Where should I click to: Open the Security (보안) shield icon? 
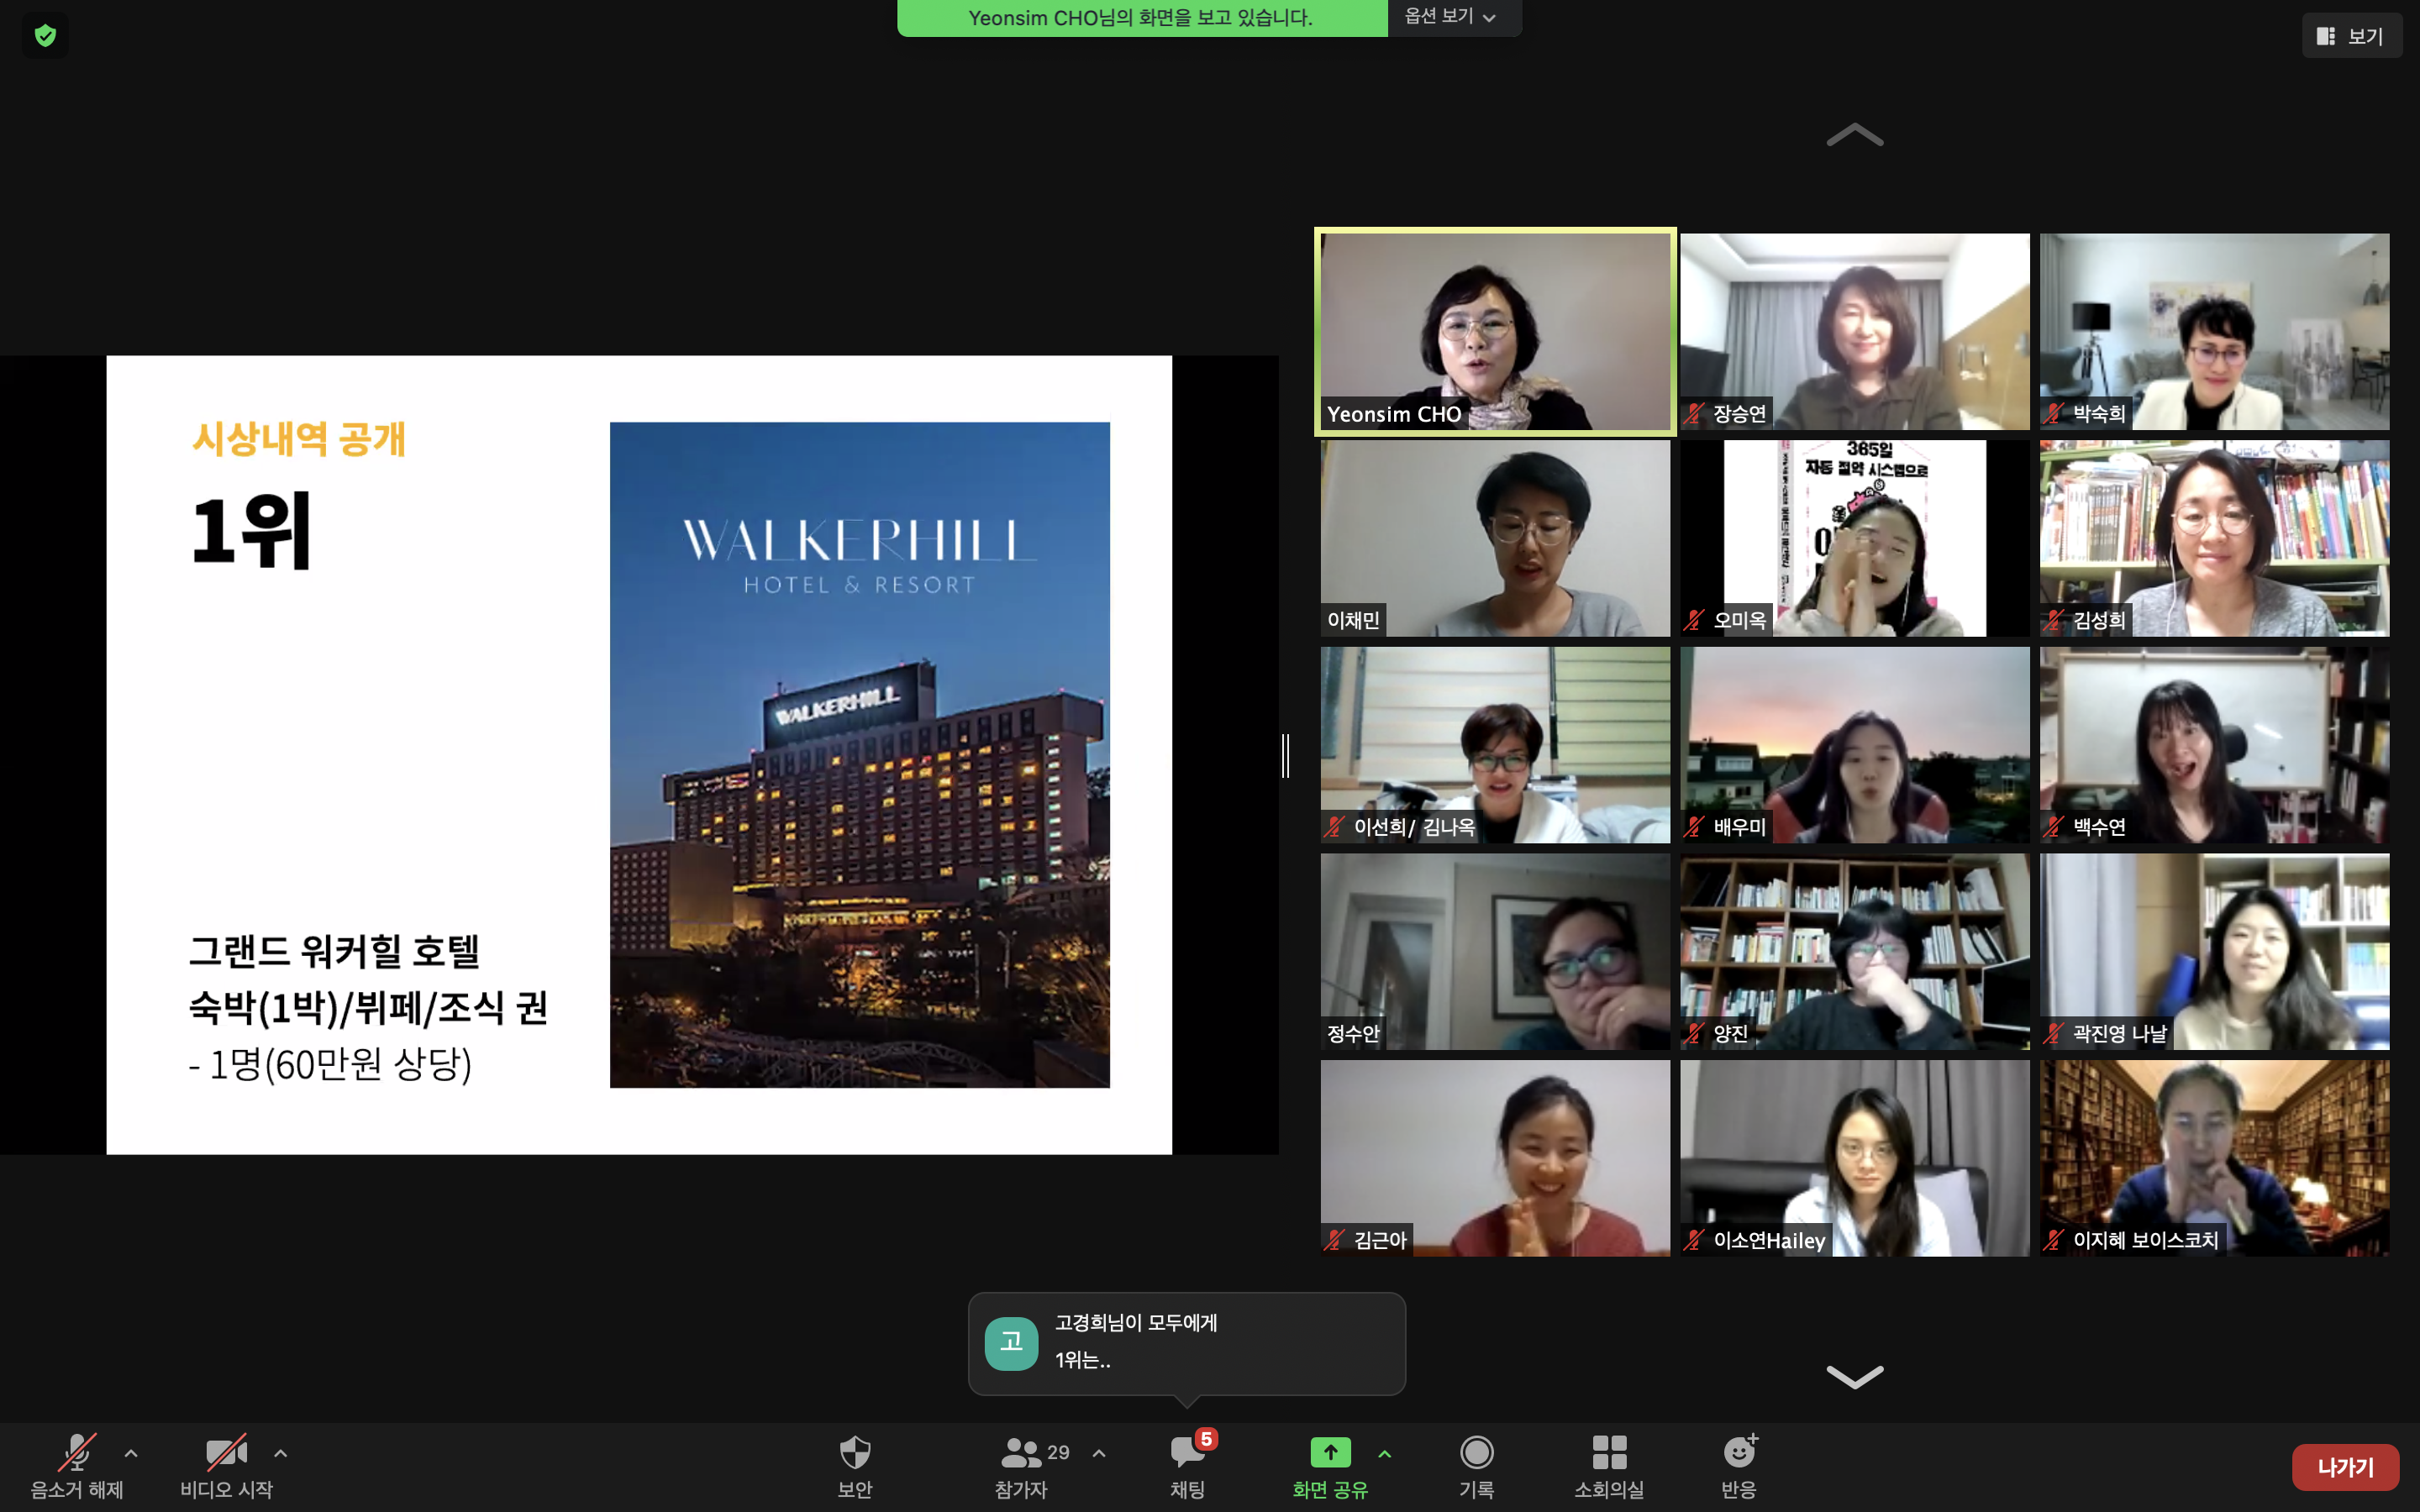coord(855,1452)
